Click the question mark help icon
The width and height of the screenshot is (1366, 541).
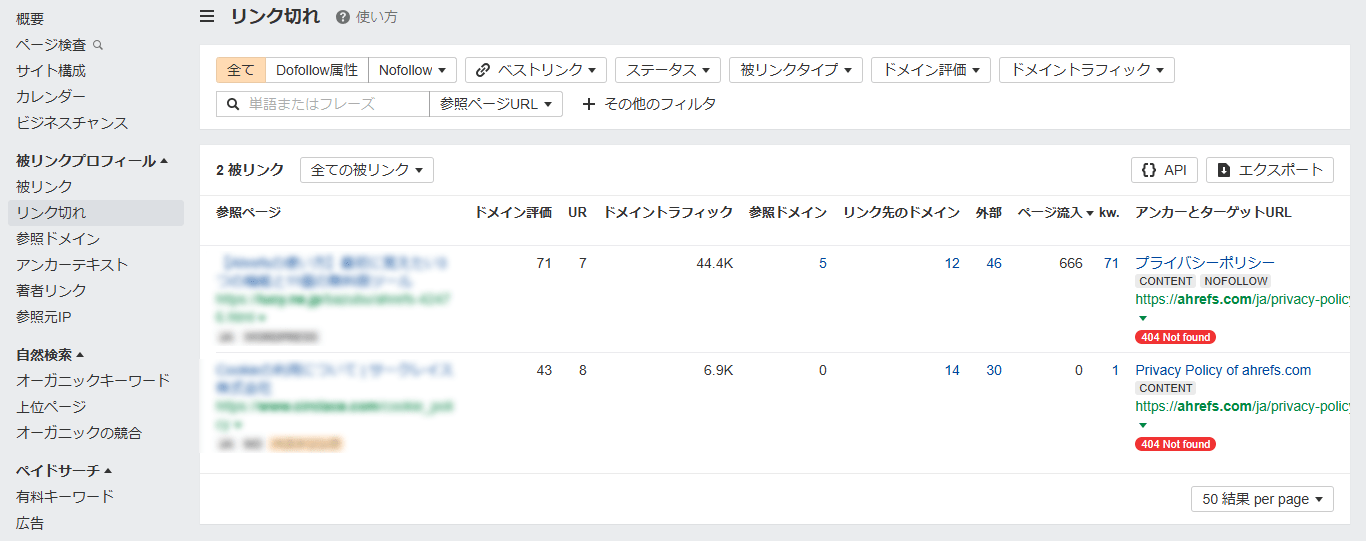click(x=343, y=17)
